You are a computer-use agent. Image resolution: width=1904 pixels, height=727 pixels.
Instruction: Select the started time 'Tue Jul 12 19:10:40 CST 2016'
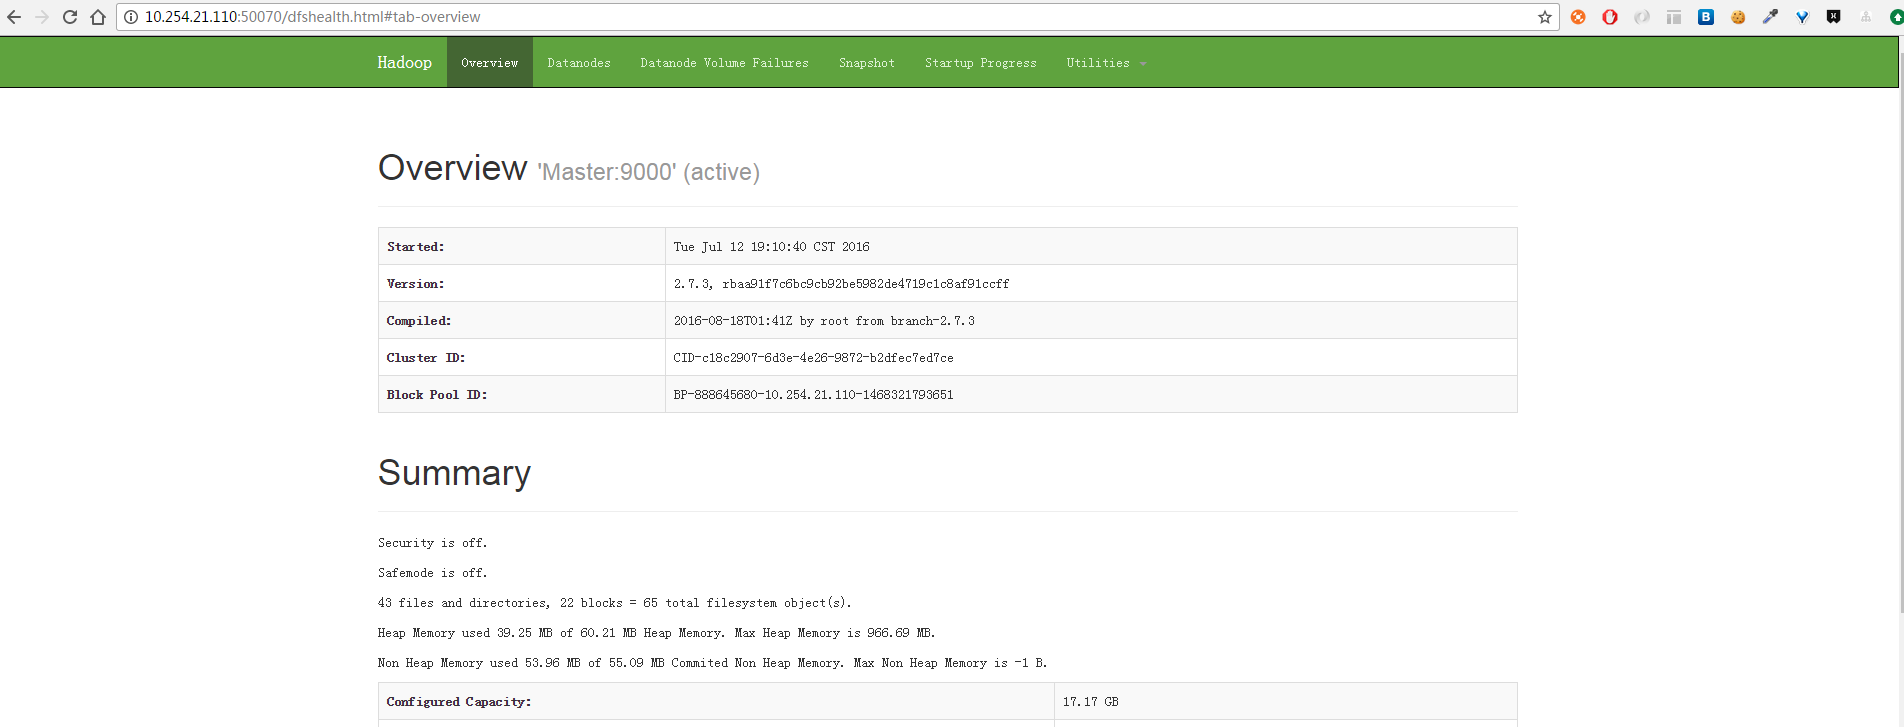point(772,246)
